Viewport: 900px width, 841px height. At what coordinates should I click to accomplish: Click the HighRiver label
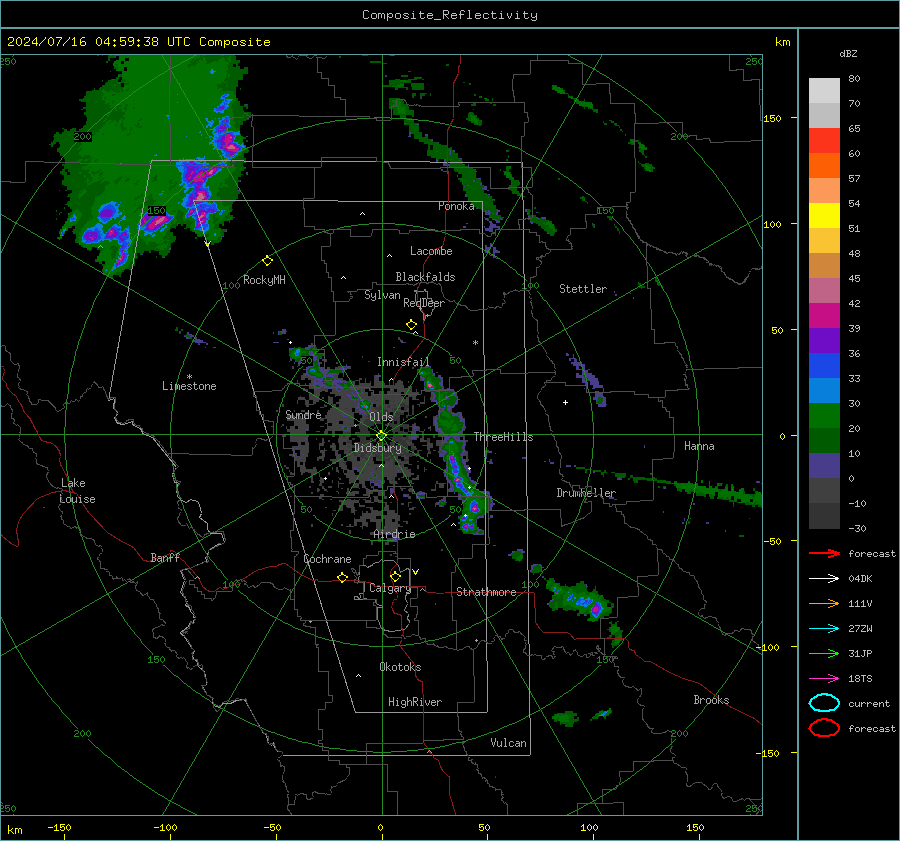click(x=415, y=702)
